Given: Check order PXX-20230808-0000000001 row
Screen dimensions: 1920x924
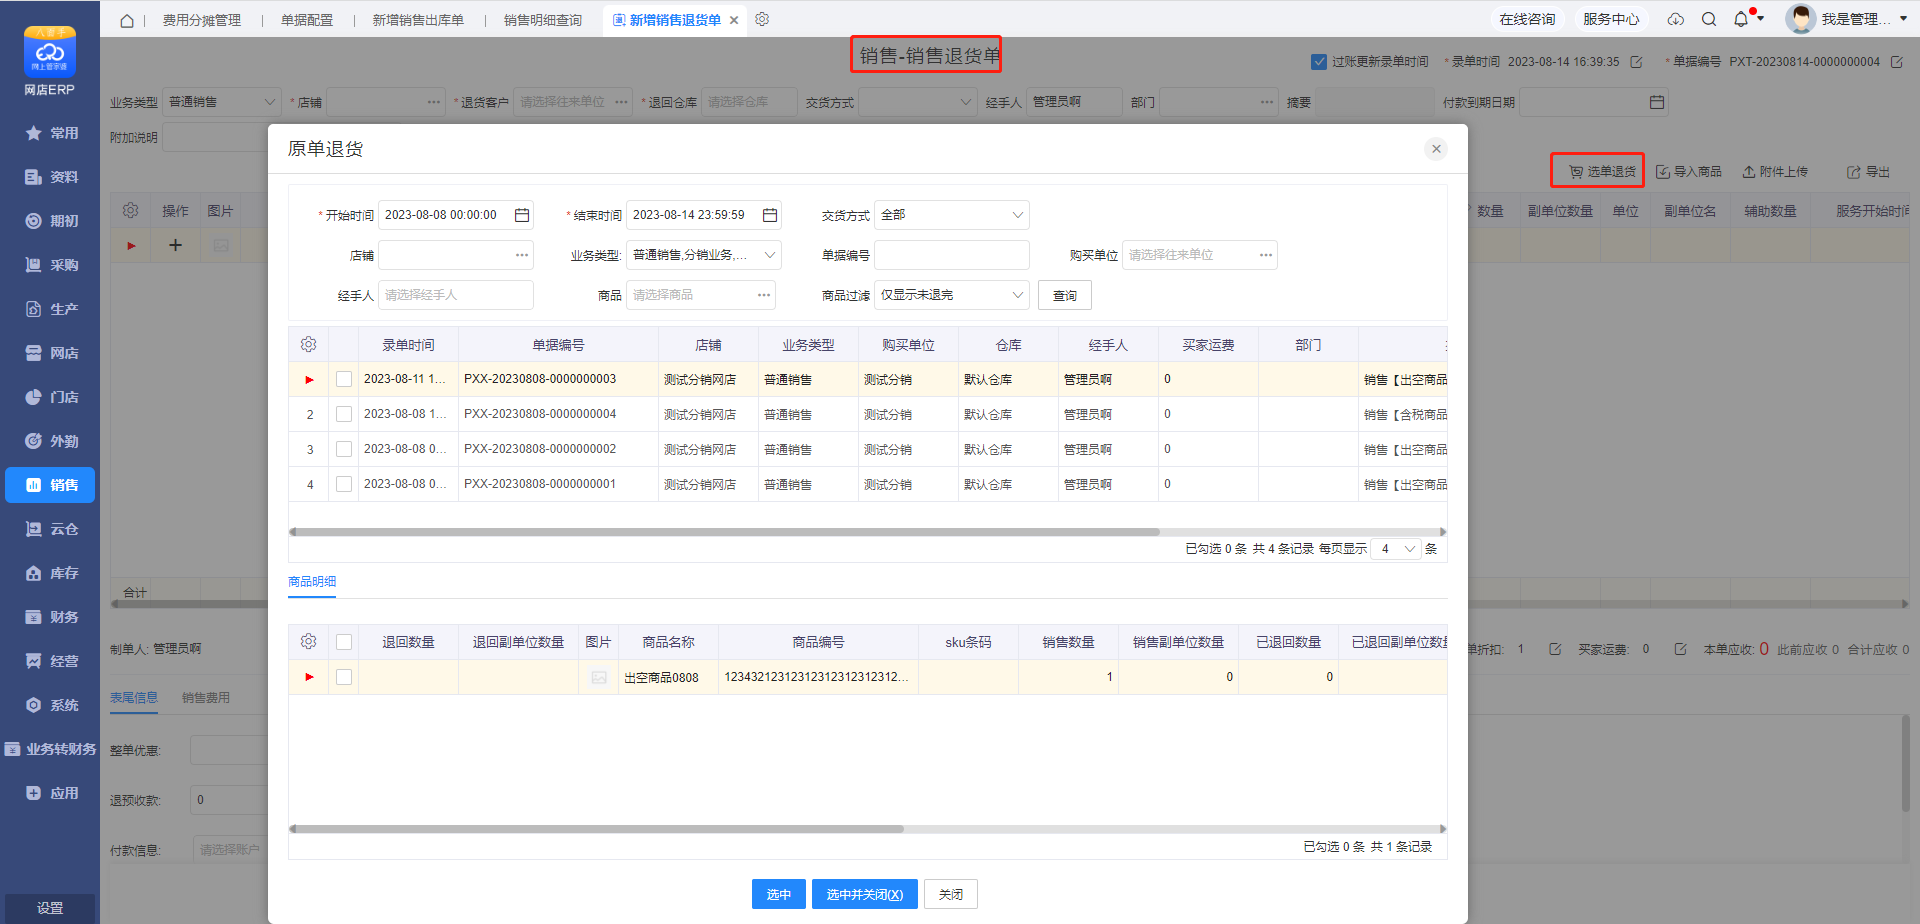Looking at the screenshot, I should click(344, 484).
